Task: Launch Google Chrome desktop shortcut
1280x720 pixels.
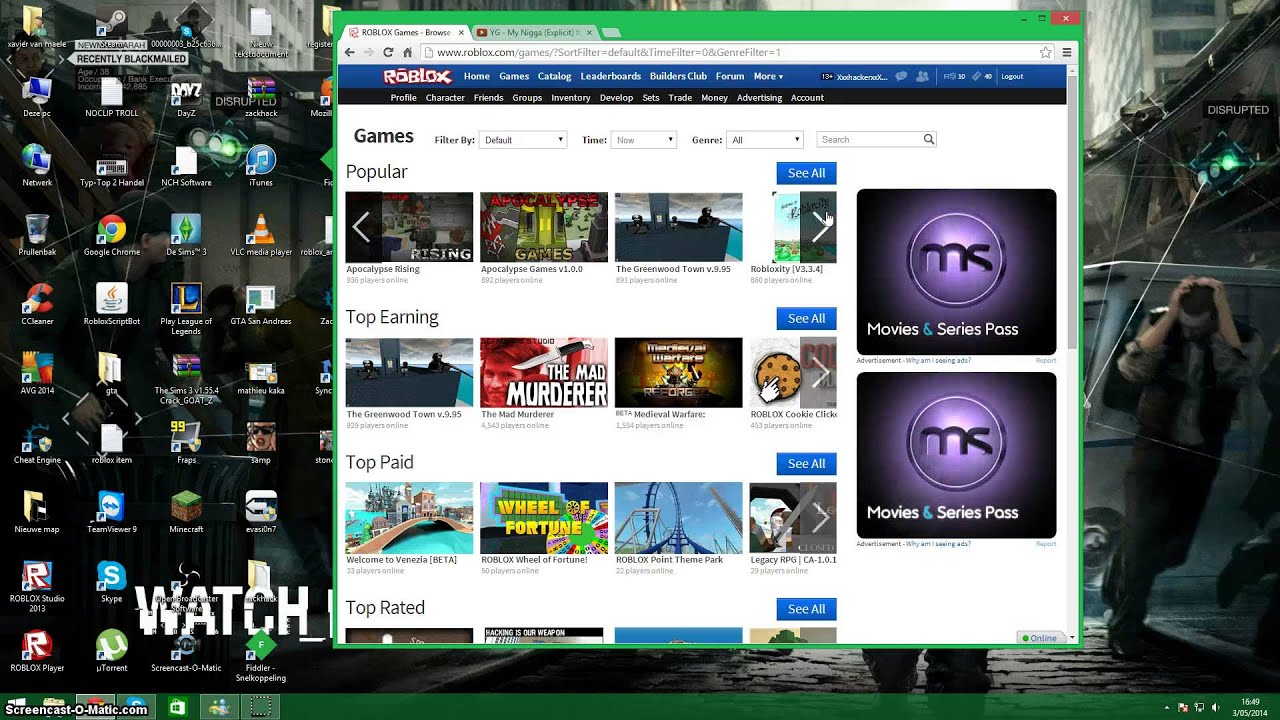Action: 112,235
